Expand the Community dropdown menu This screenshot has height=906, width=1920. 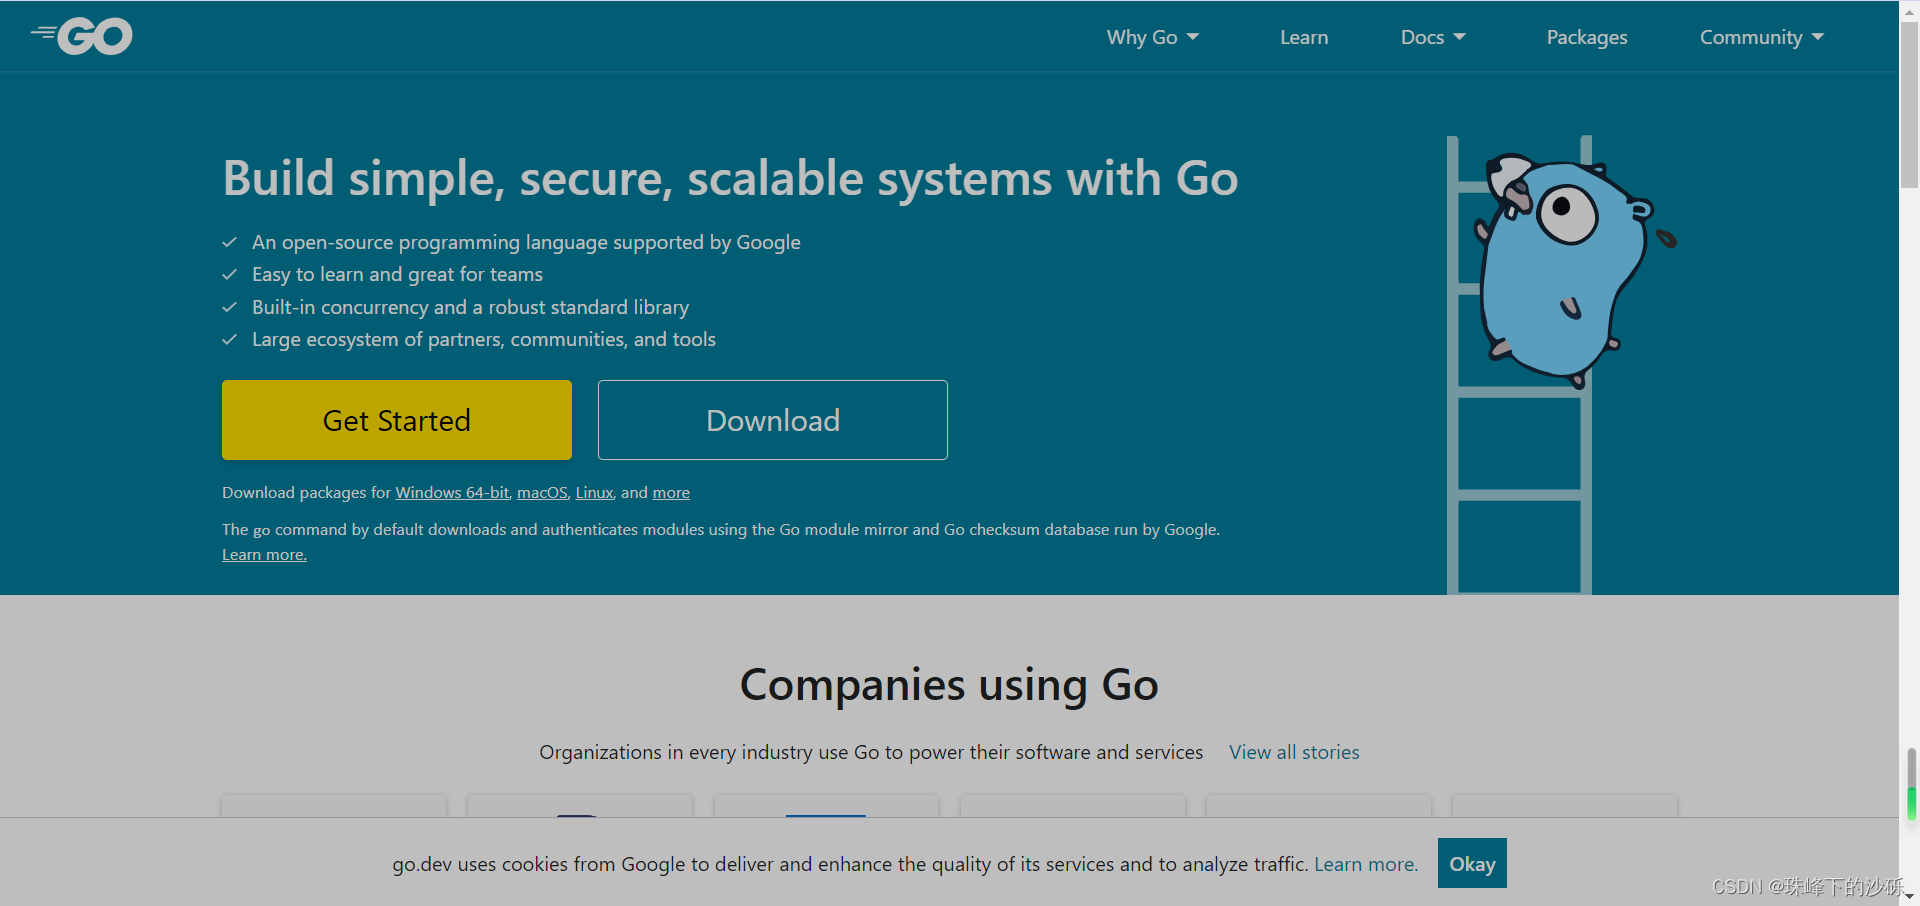1762,37
